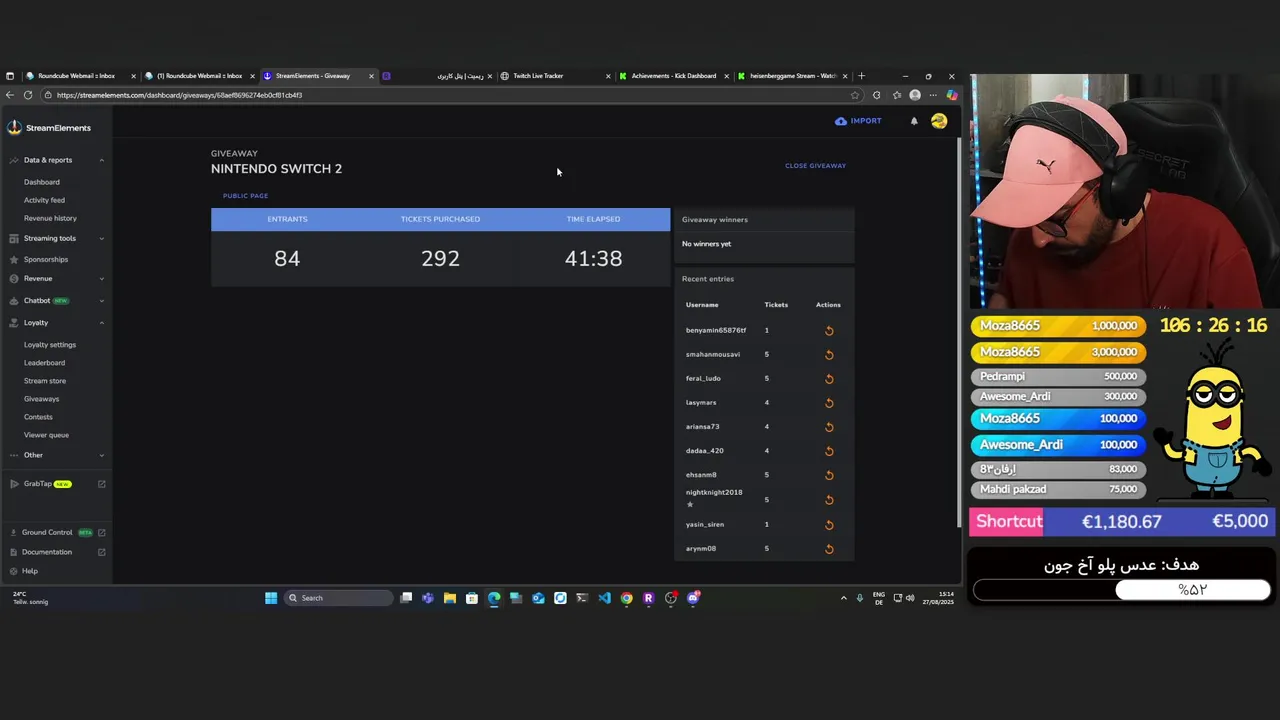Click the weather widget showing 24°C
This screenshot has width=1280, height=720.
click(30, 598)
